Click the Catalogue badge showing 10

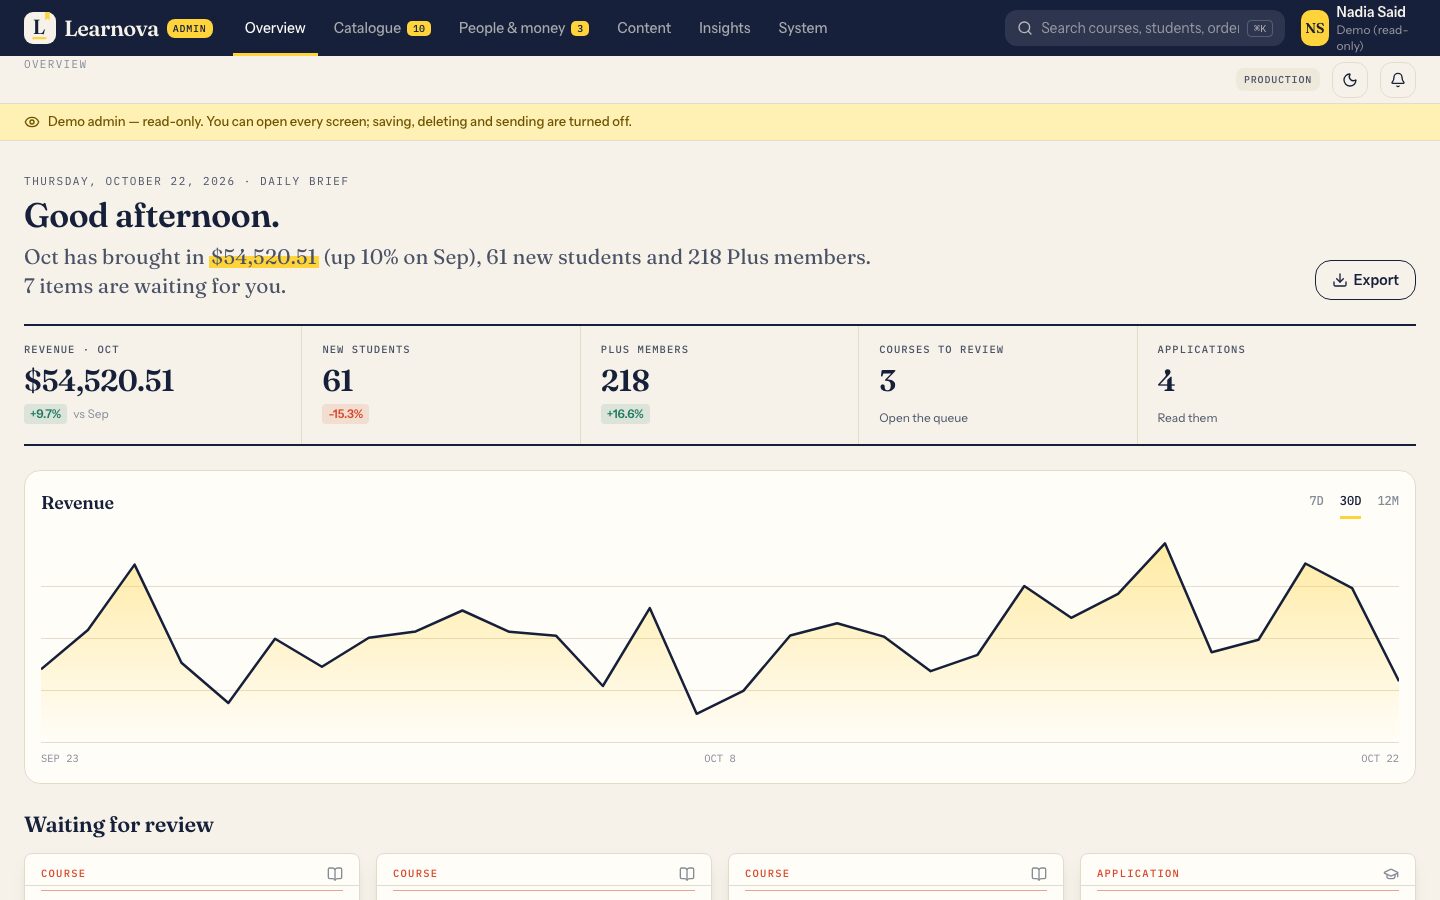[419, 29]
